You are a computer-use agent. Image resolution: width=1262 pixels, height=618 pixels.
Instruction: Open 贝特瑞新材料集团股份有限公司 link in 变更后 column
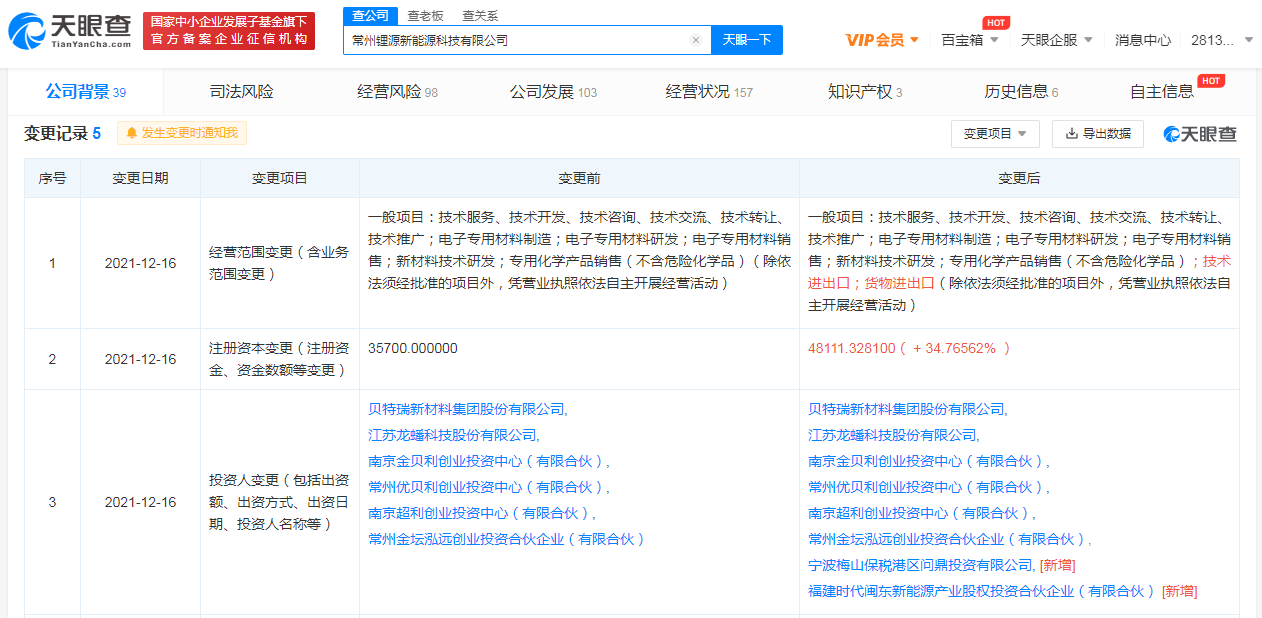(907, 409)
